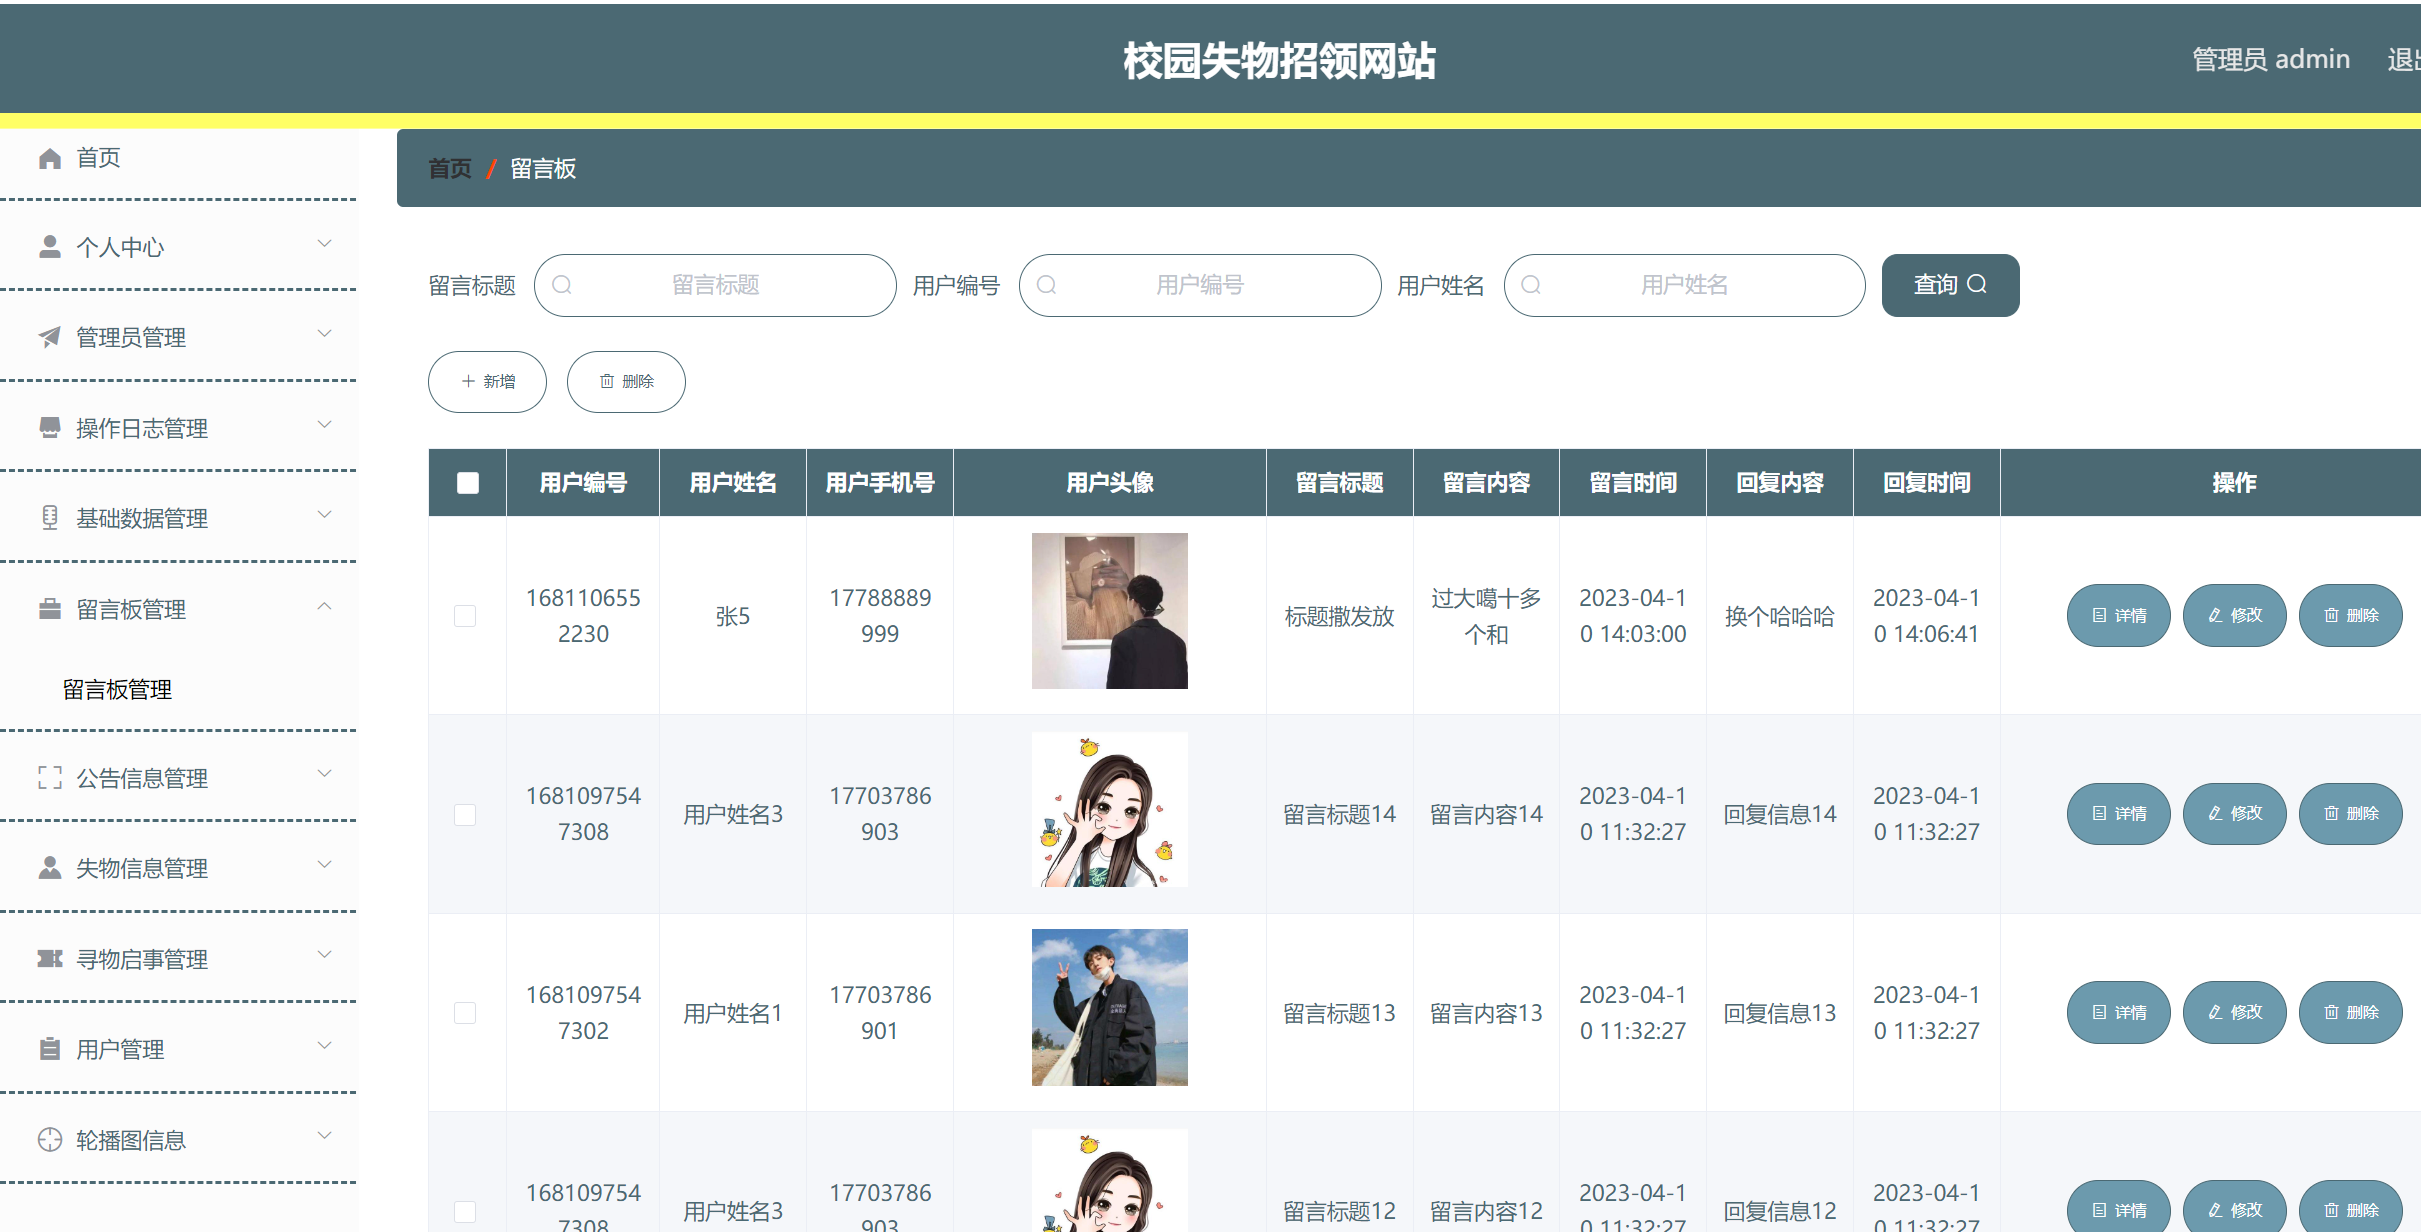Open 轮播图信息 via the globe icon

49,1139
